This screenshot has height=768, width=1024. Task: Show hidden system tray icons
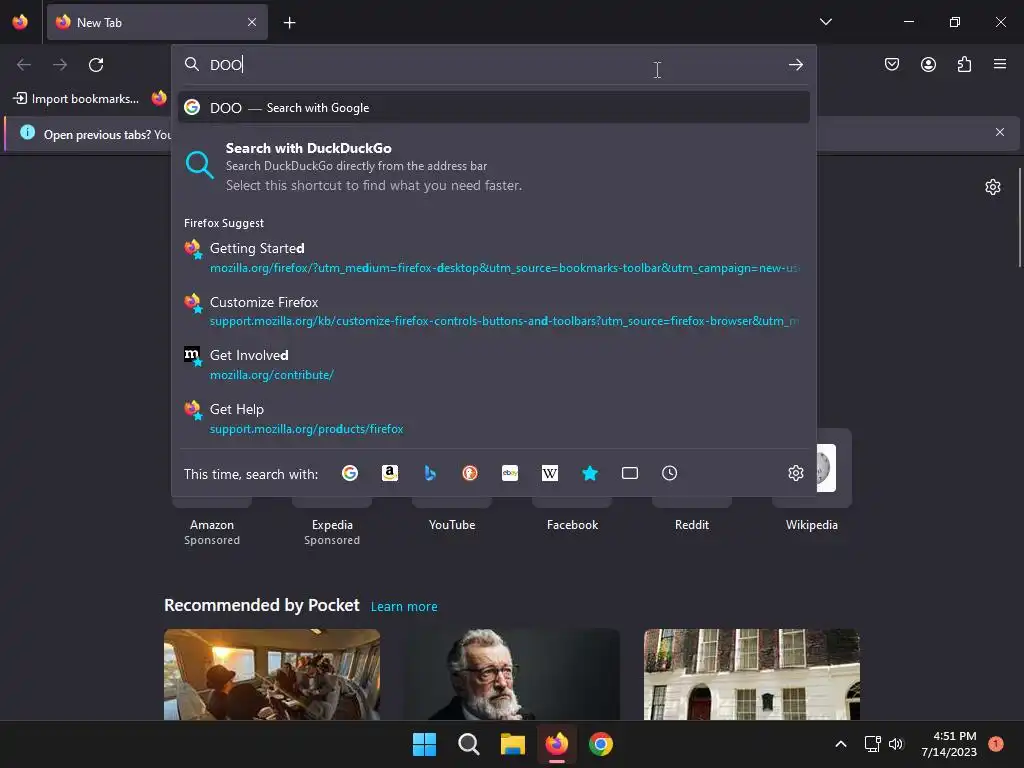(841, 744)
